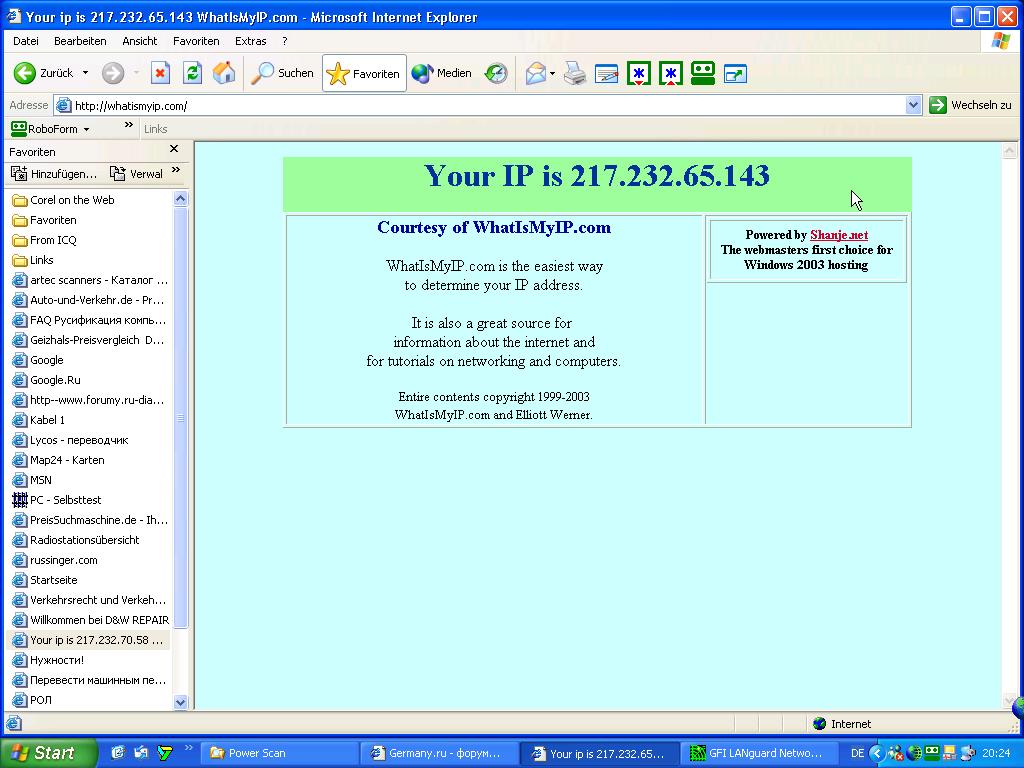Click the taskbar clock 20:24

pyautogui.click(x=995, y=753)
